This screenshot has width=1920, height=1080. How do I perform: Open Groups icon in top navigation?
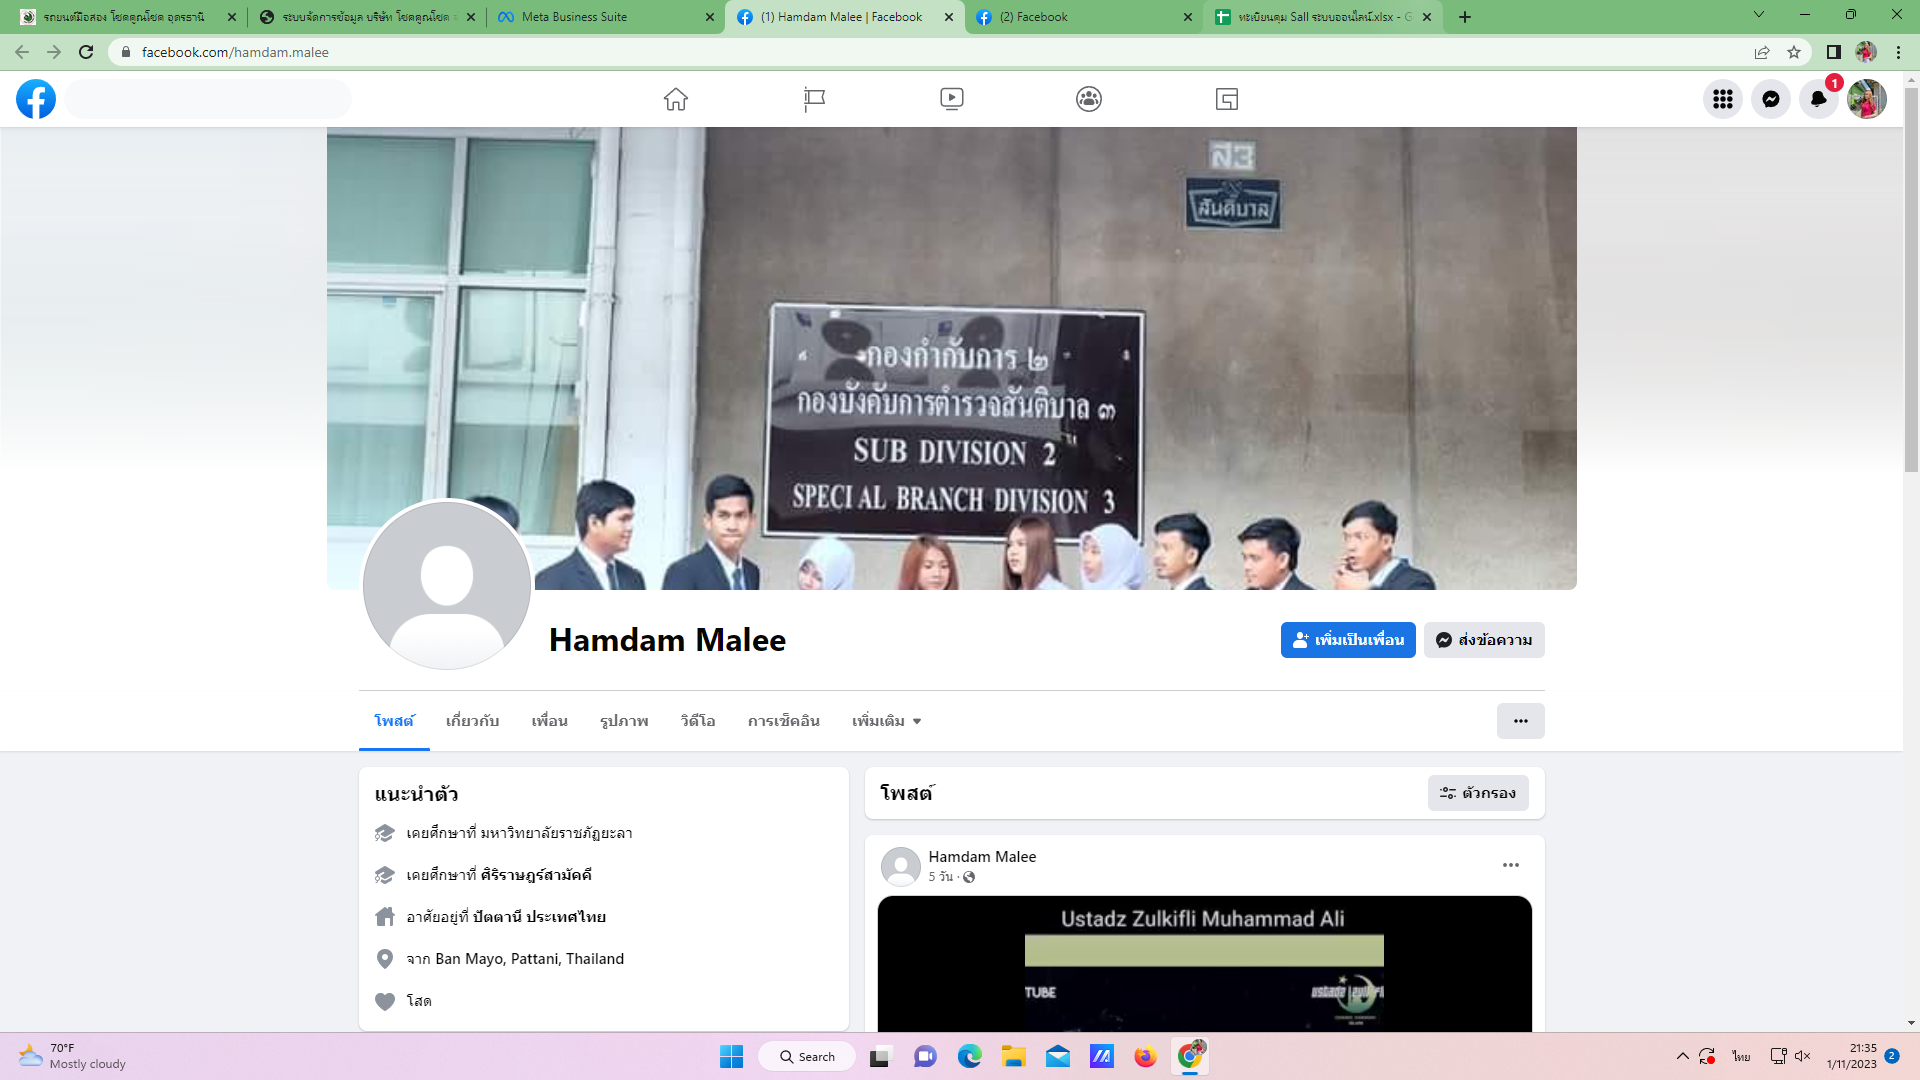(x=1089, y=99)
